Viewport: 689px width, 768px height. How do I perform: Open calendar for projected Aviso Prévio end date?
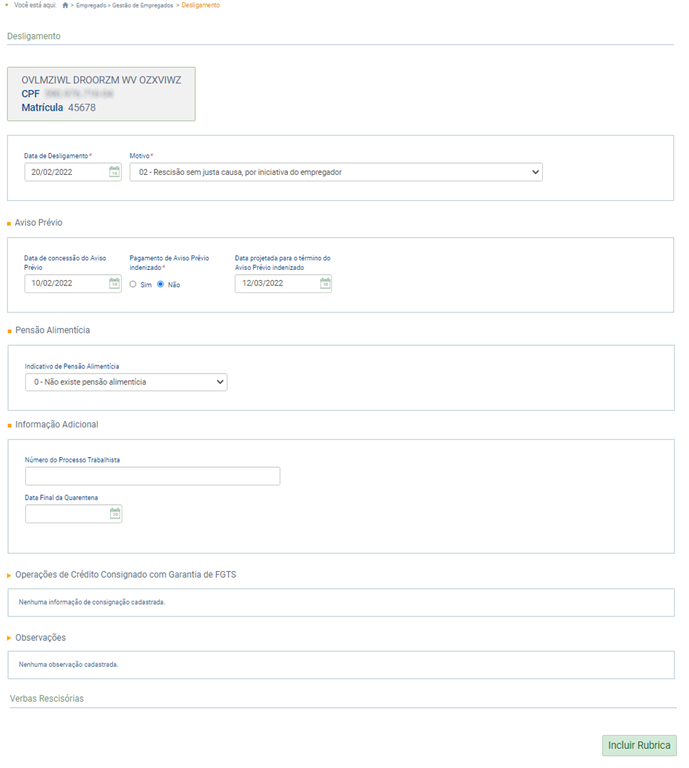click(325, 283)
